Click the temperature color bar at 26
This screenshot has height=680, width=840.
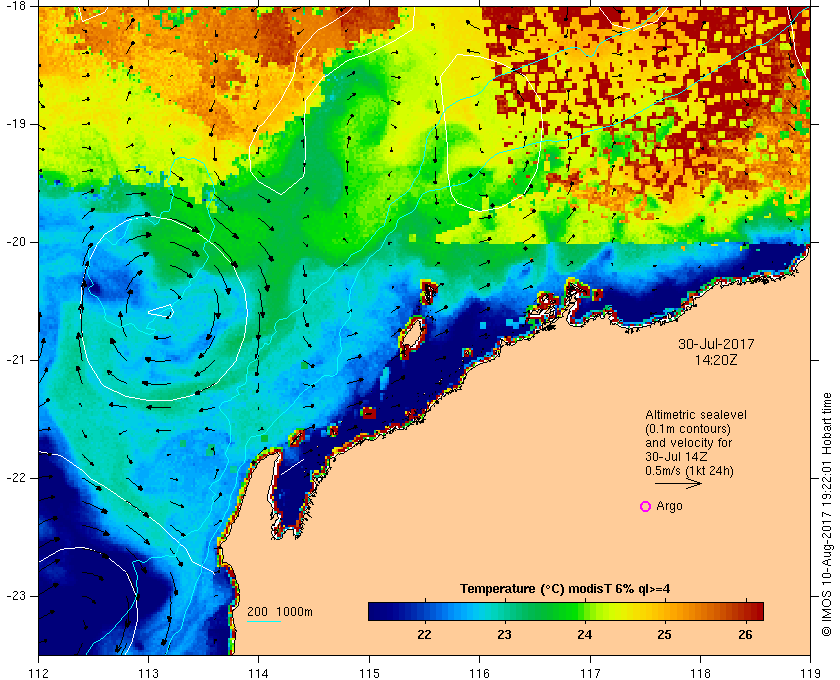(x=745, y=611)
